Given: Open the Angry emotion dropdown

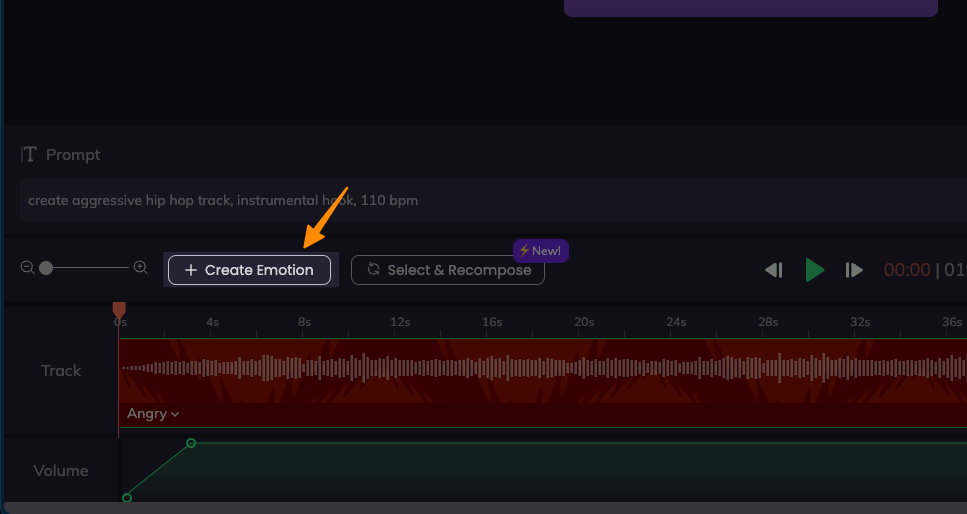Looking at the screenshot, I should pyautogui.click(x=153, y=414).
